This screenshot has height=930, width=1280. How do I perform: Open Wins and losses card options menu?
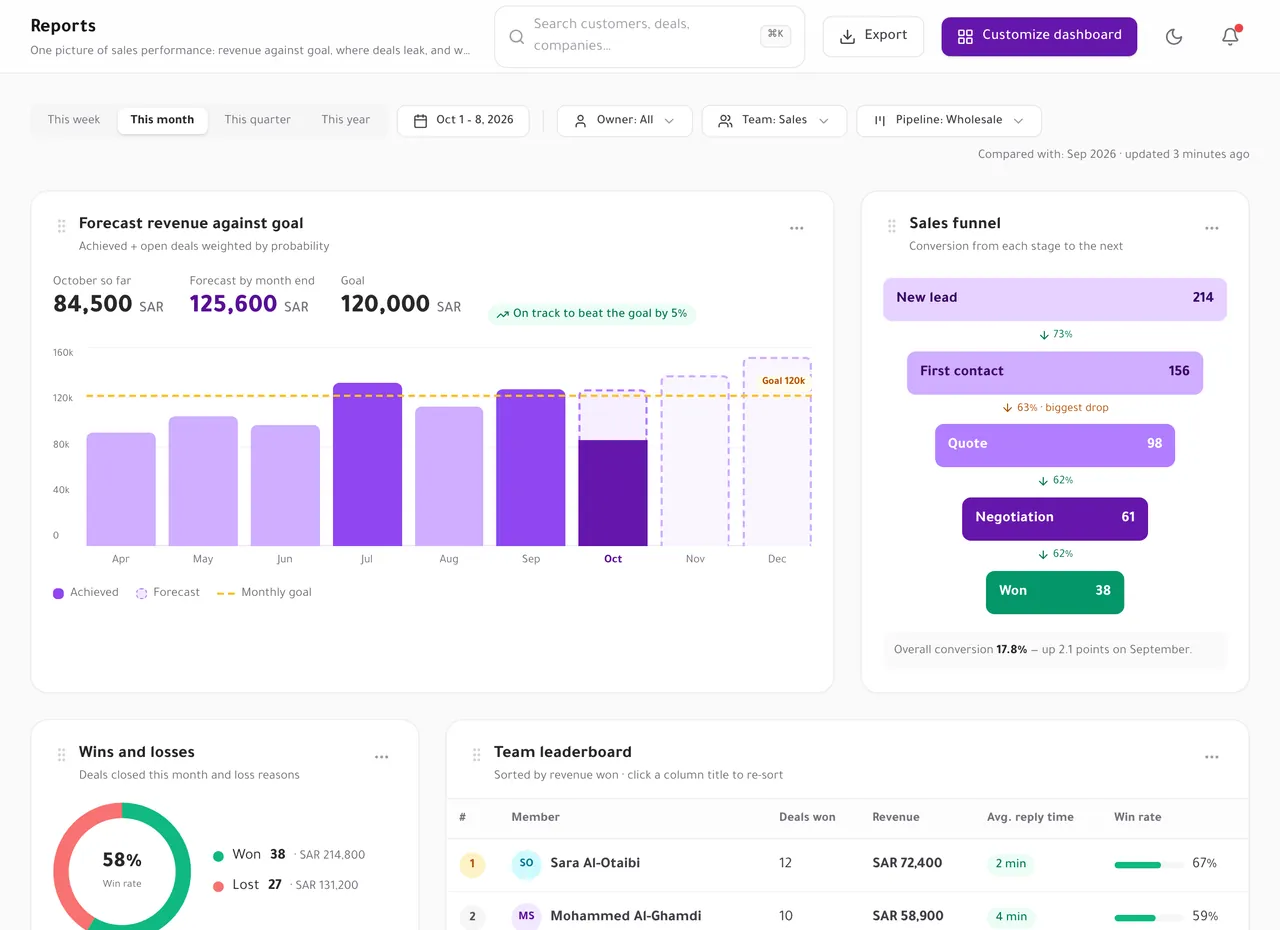pyautogui.click(x=381, y=757)
